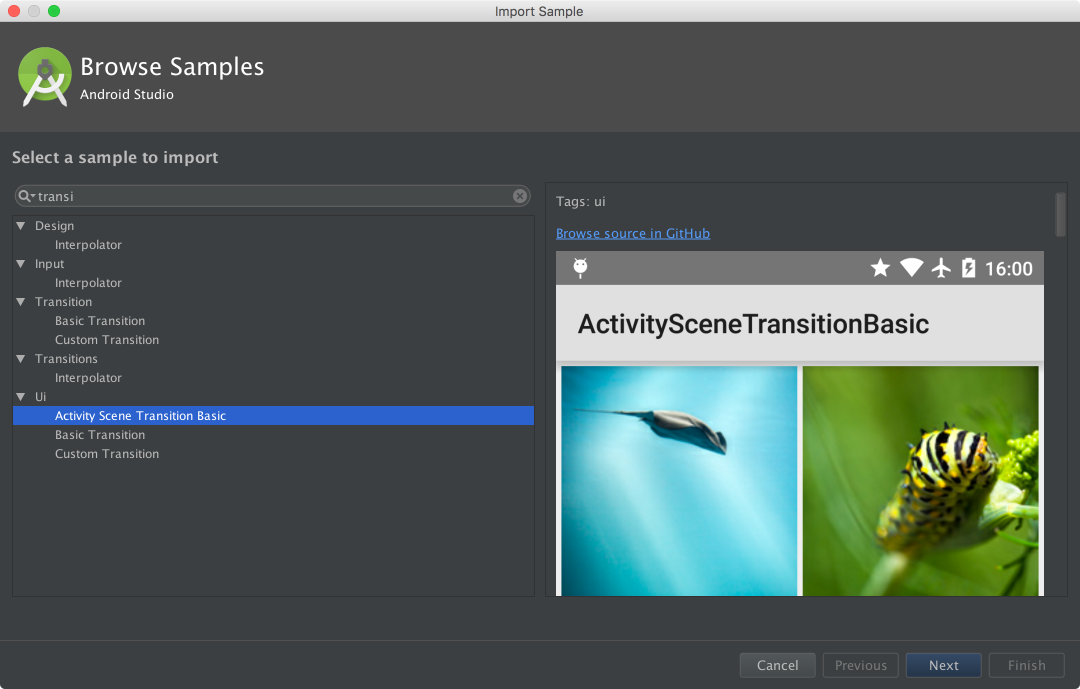Select Basic Transition under Ui
This screenshot has width=1080, height=689.
(x=100, y=435)
